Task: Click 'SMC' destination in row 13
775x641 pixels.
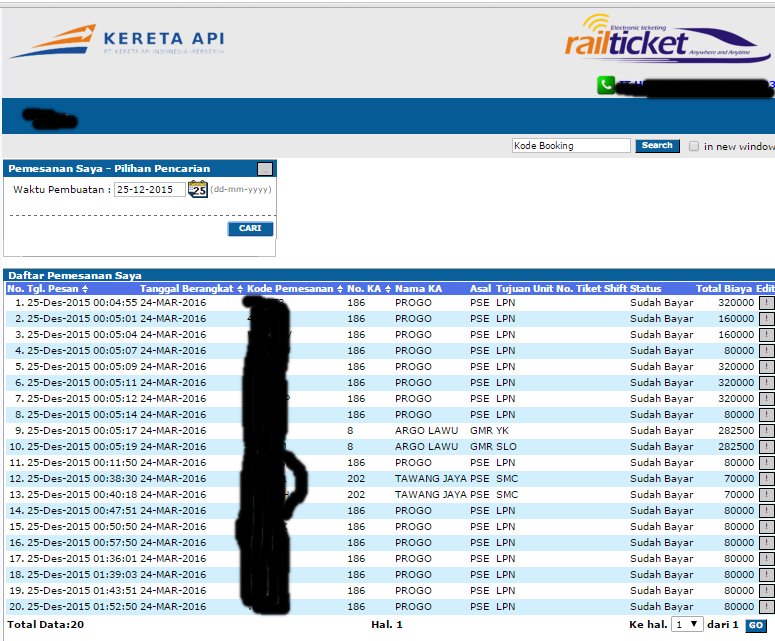Action: click(x=507, y=495)
